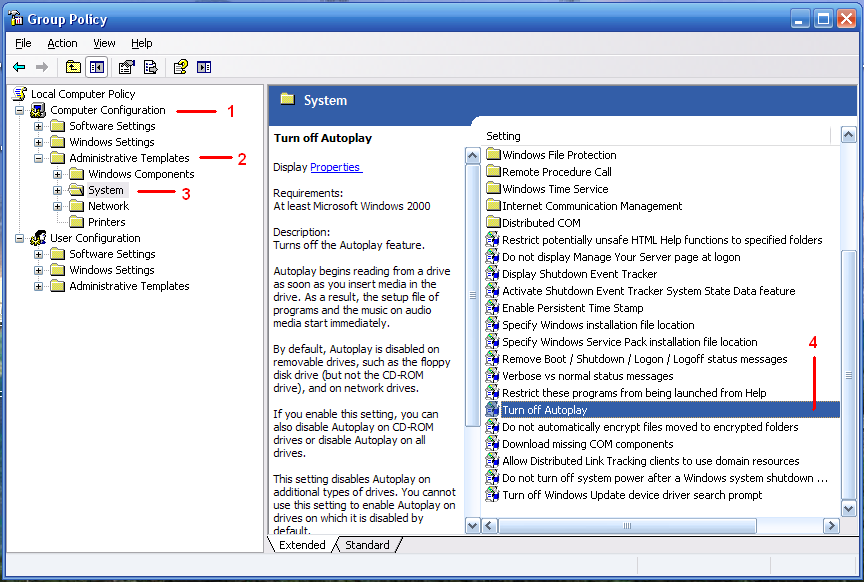
Task: Expand User Configuration Administrative Templates node
Action: [x=39, y=286]
